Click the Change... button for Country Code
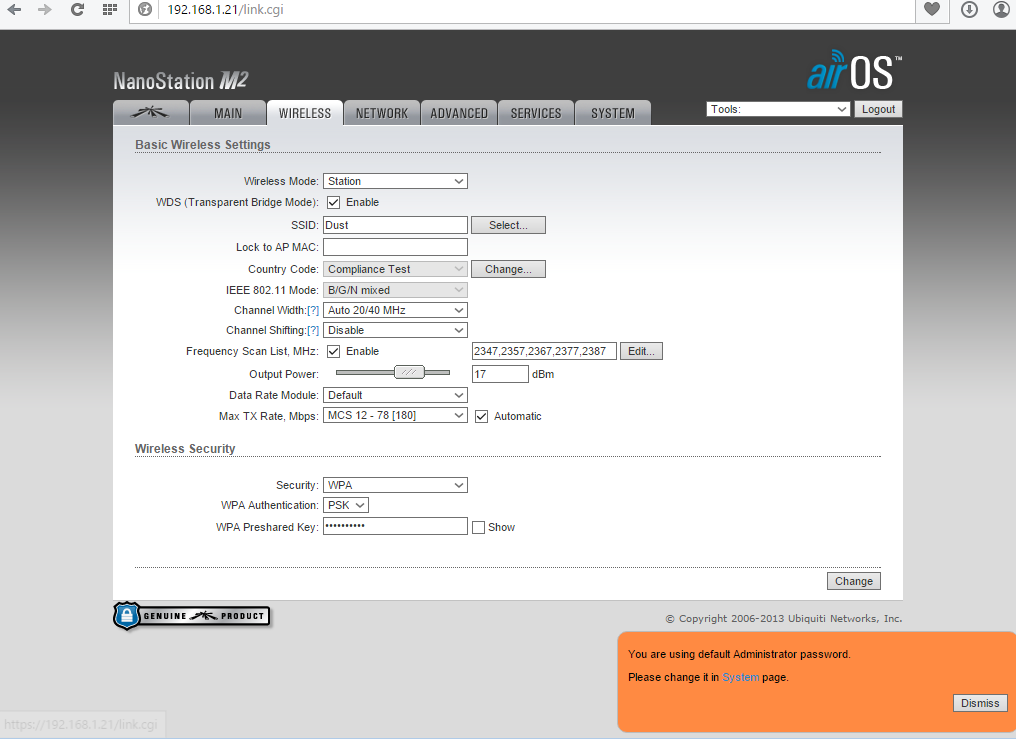This screenshot has height=739, width=1016. (x=508, y=269)
